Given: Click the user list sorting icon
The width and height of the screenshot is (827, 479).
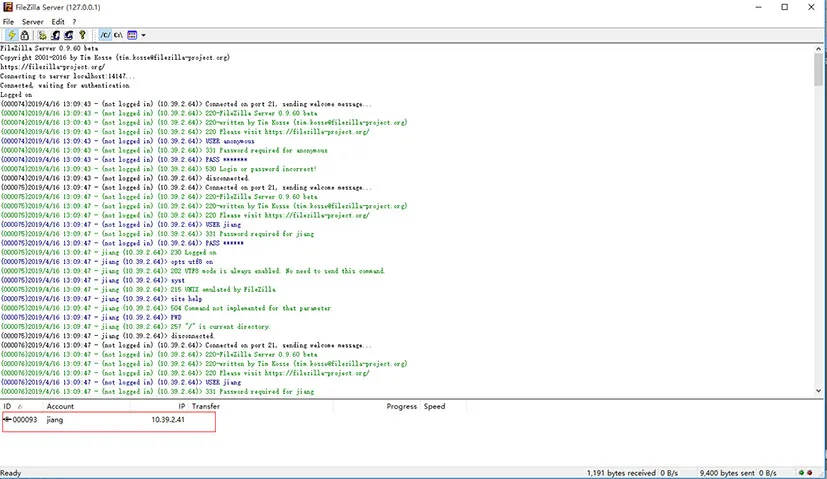Looking at the screenshot, I should pos(132,35).
